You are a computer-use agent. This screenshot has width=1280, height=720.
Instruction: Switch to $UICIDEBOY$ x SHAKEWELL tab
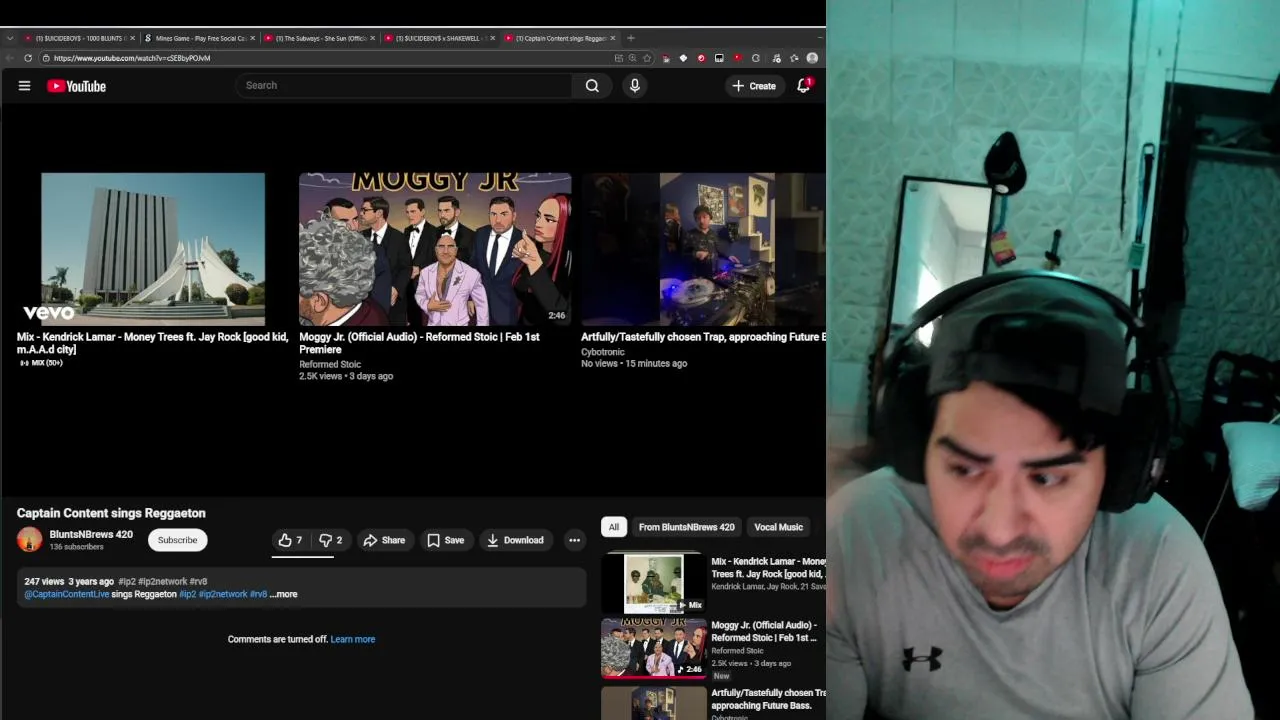tap(438, 38)
